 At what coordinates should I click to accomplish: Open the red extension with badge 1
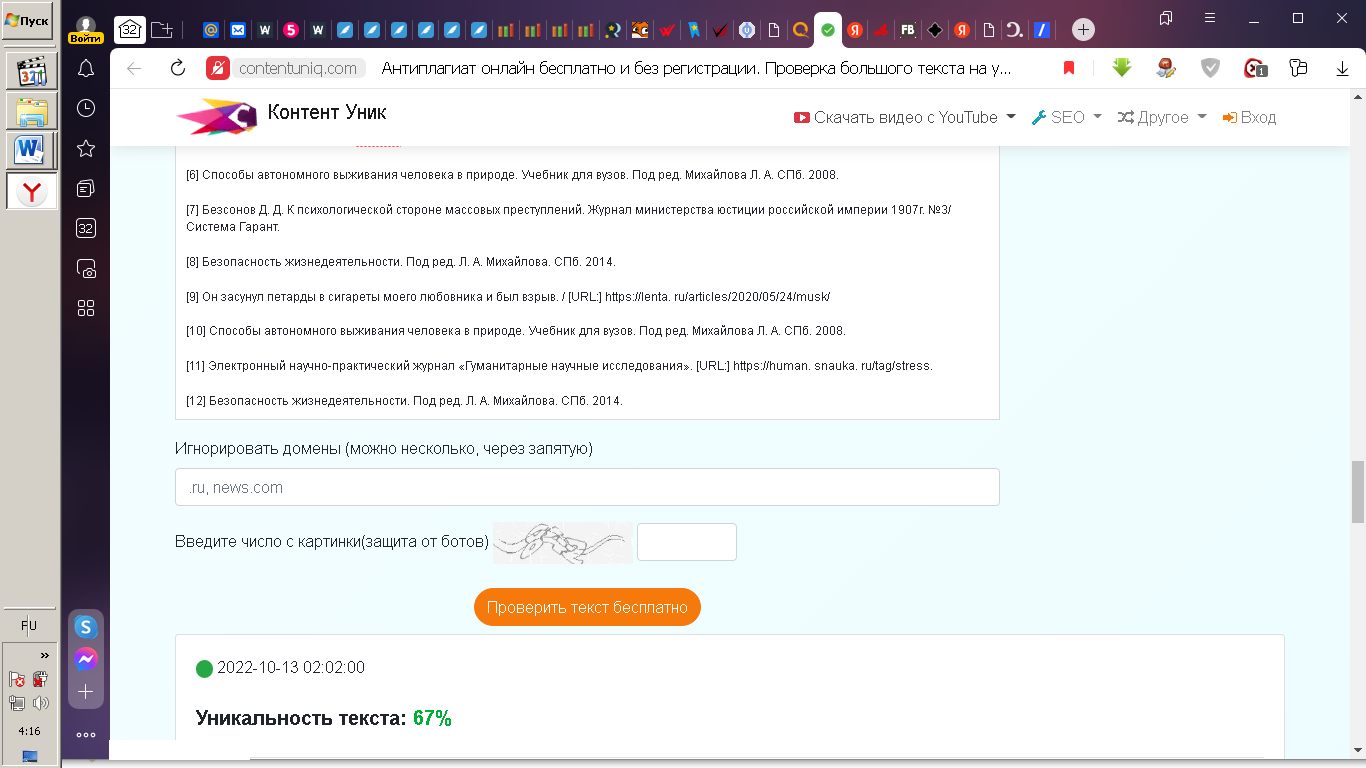(1255, 68)
